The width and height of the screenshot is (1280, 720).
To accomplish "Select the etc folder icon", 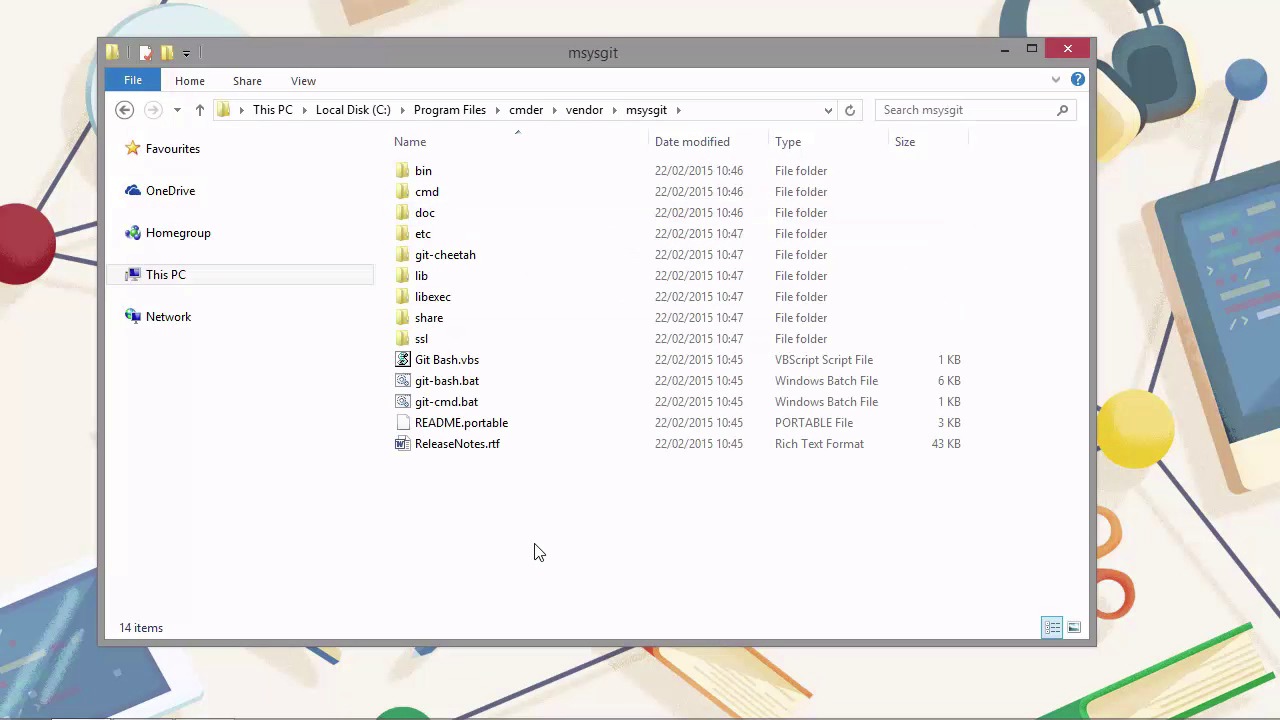I will [403, 234].
